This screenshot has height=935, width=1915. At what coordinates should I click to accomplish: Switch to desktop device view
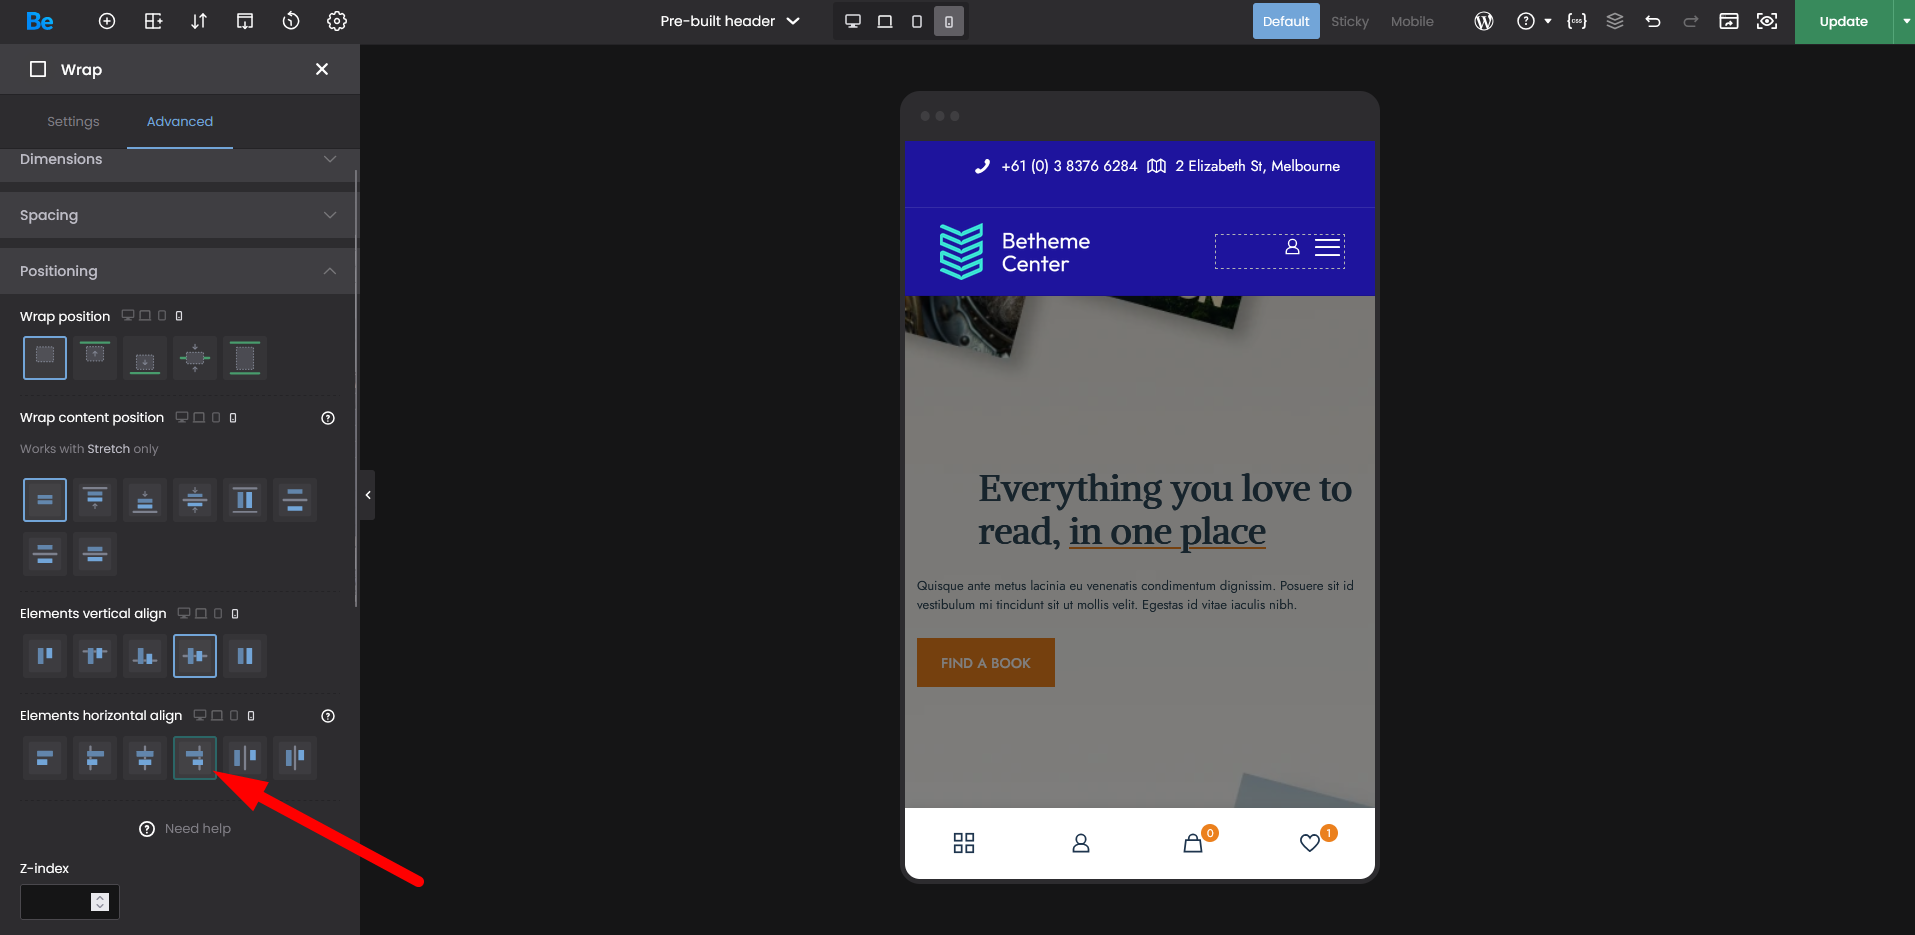(853, 21)
